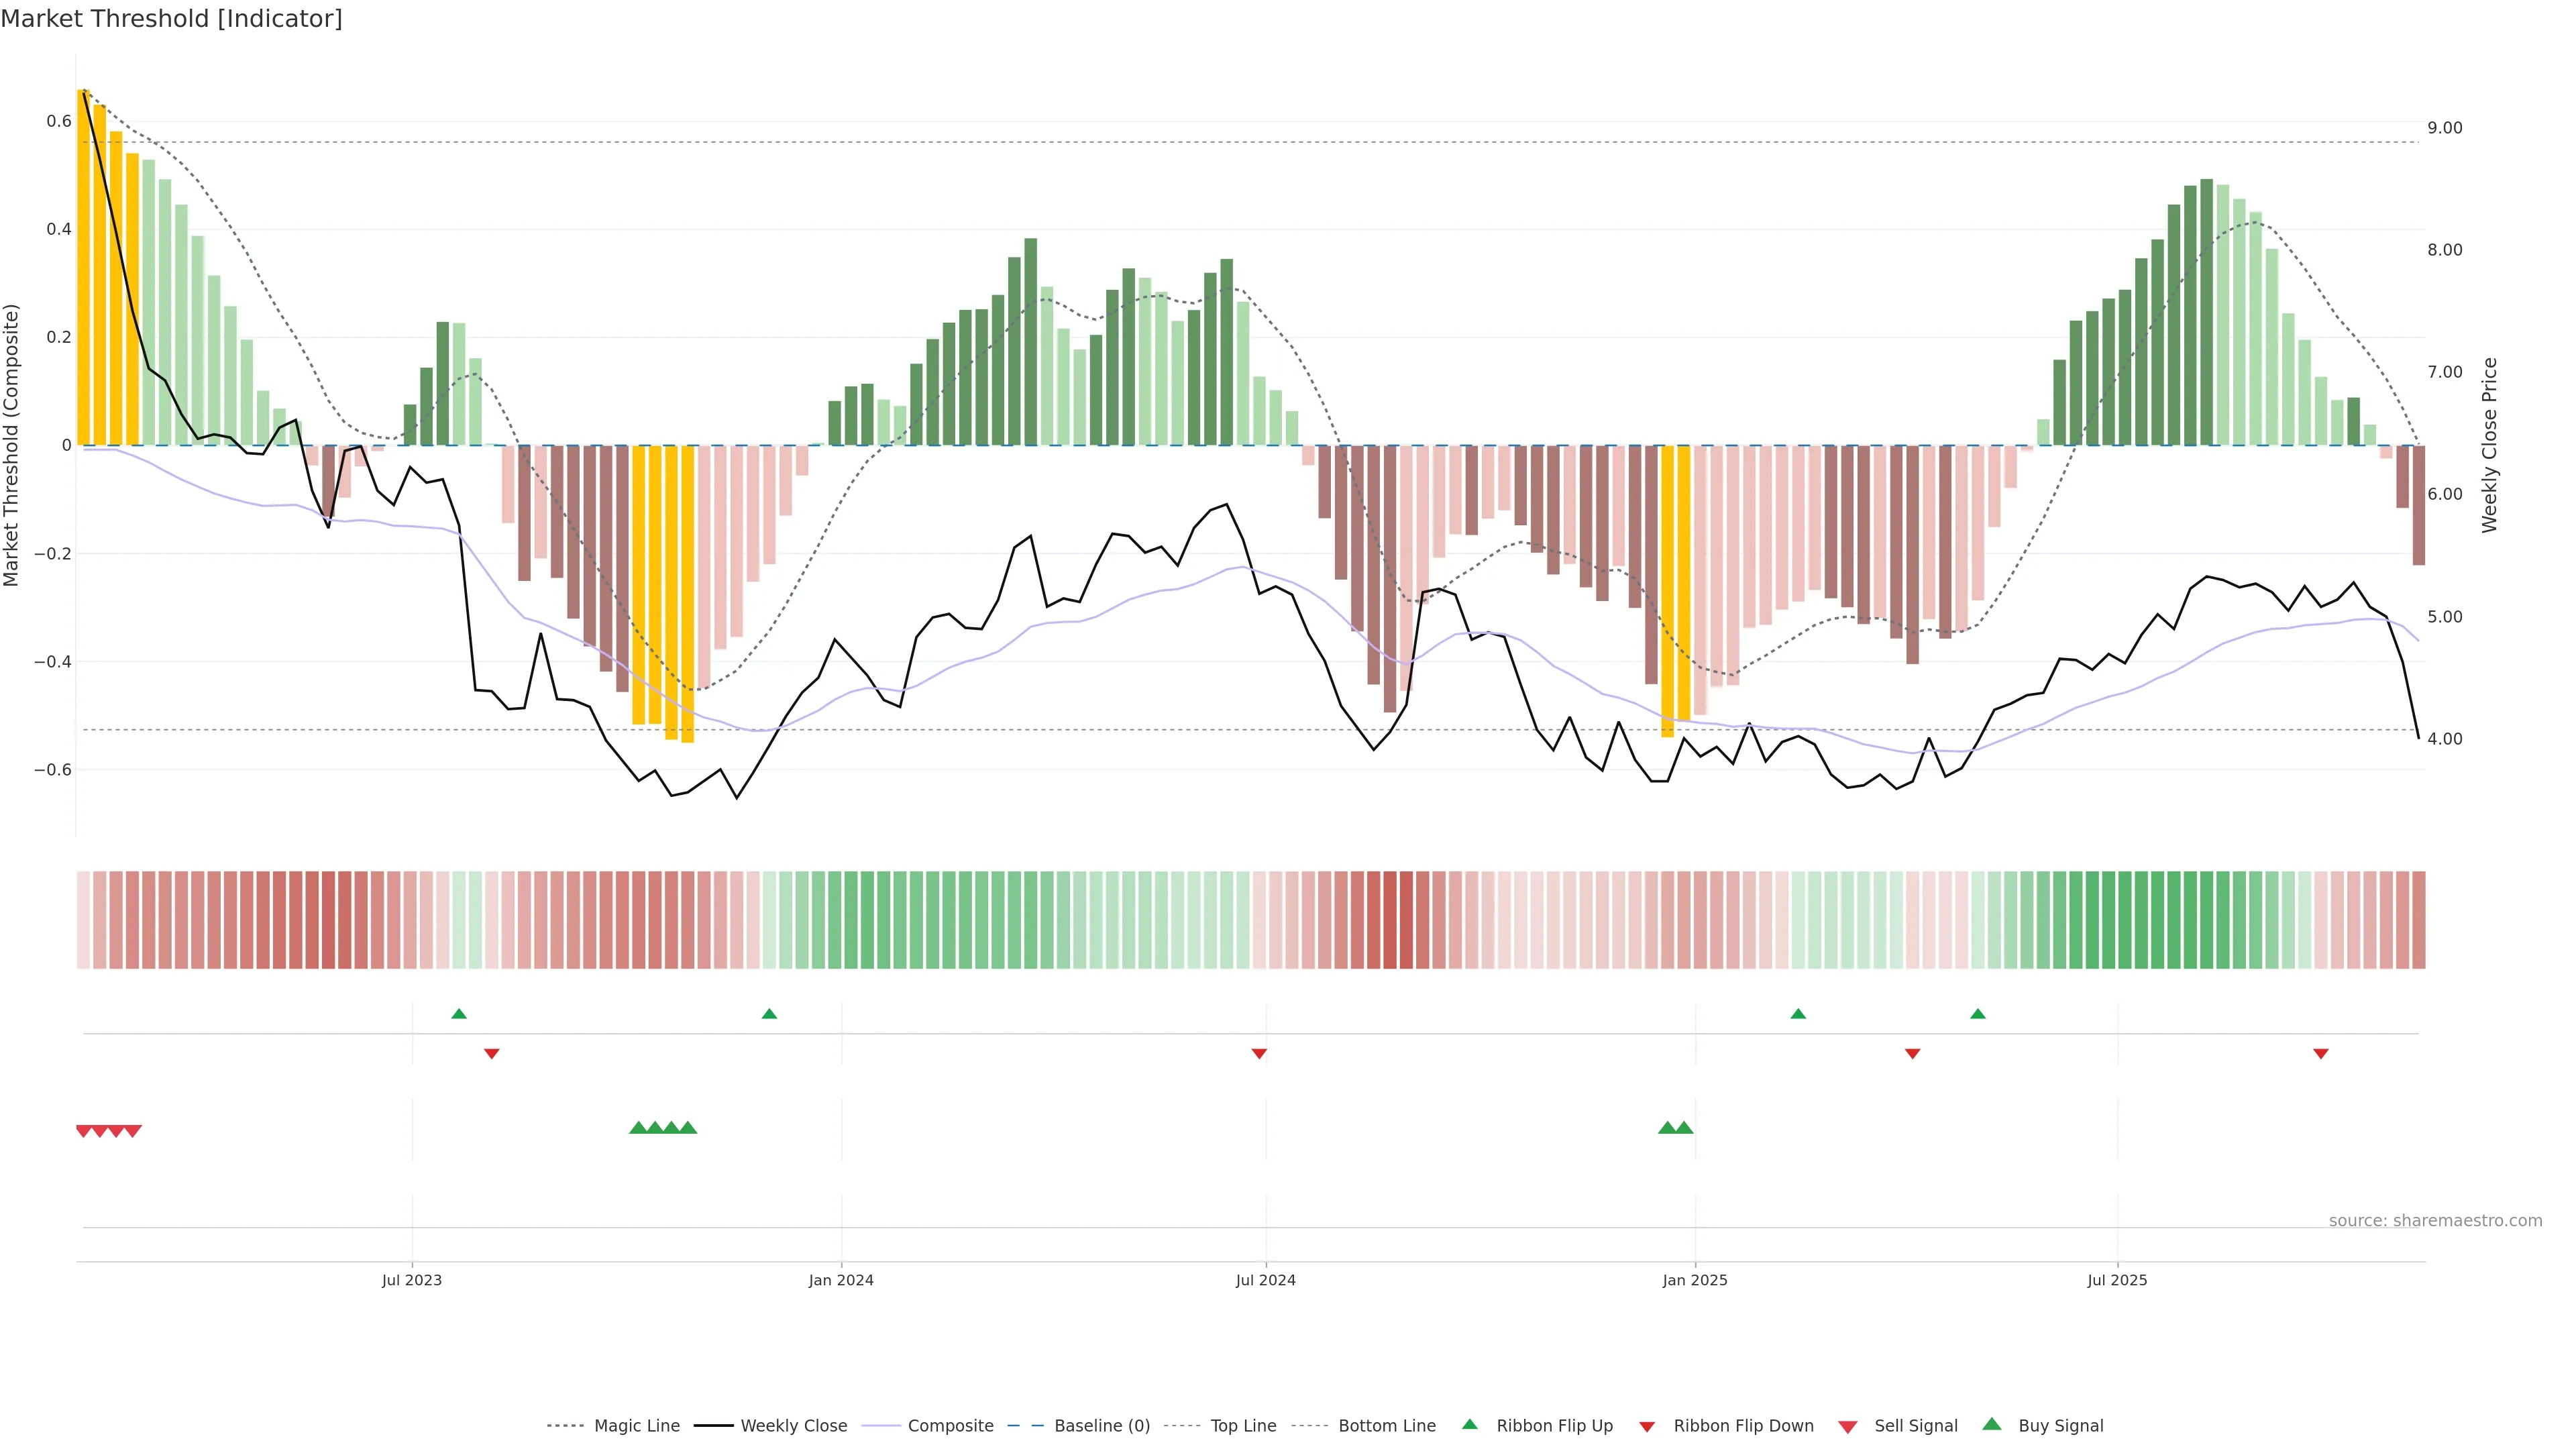
Task: Click the Weekly Close Price axis title
Action: click(2489, 445)
